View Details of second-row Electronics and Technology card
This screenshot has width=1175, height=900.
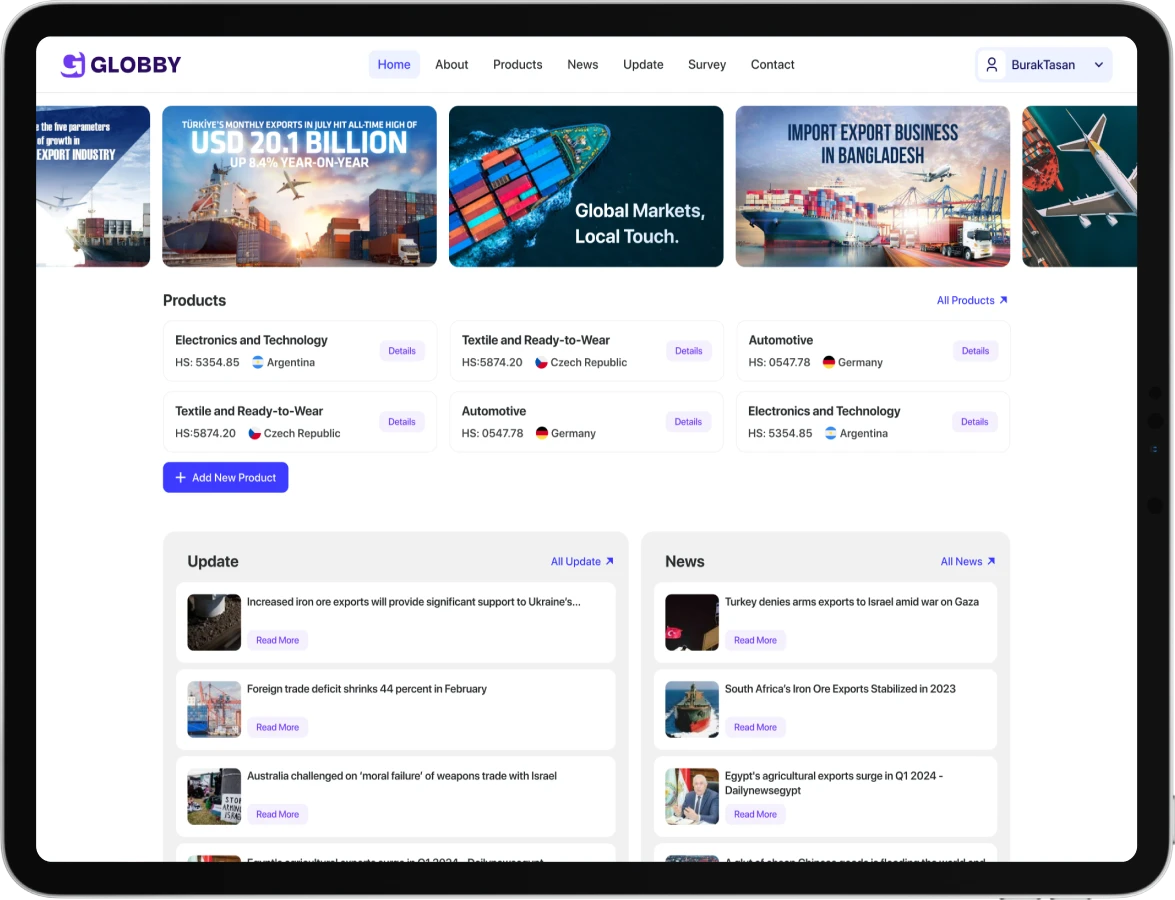pyautogui.click(x=974, y=422)
